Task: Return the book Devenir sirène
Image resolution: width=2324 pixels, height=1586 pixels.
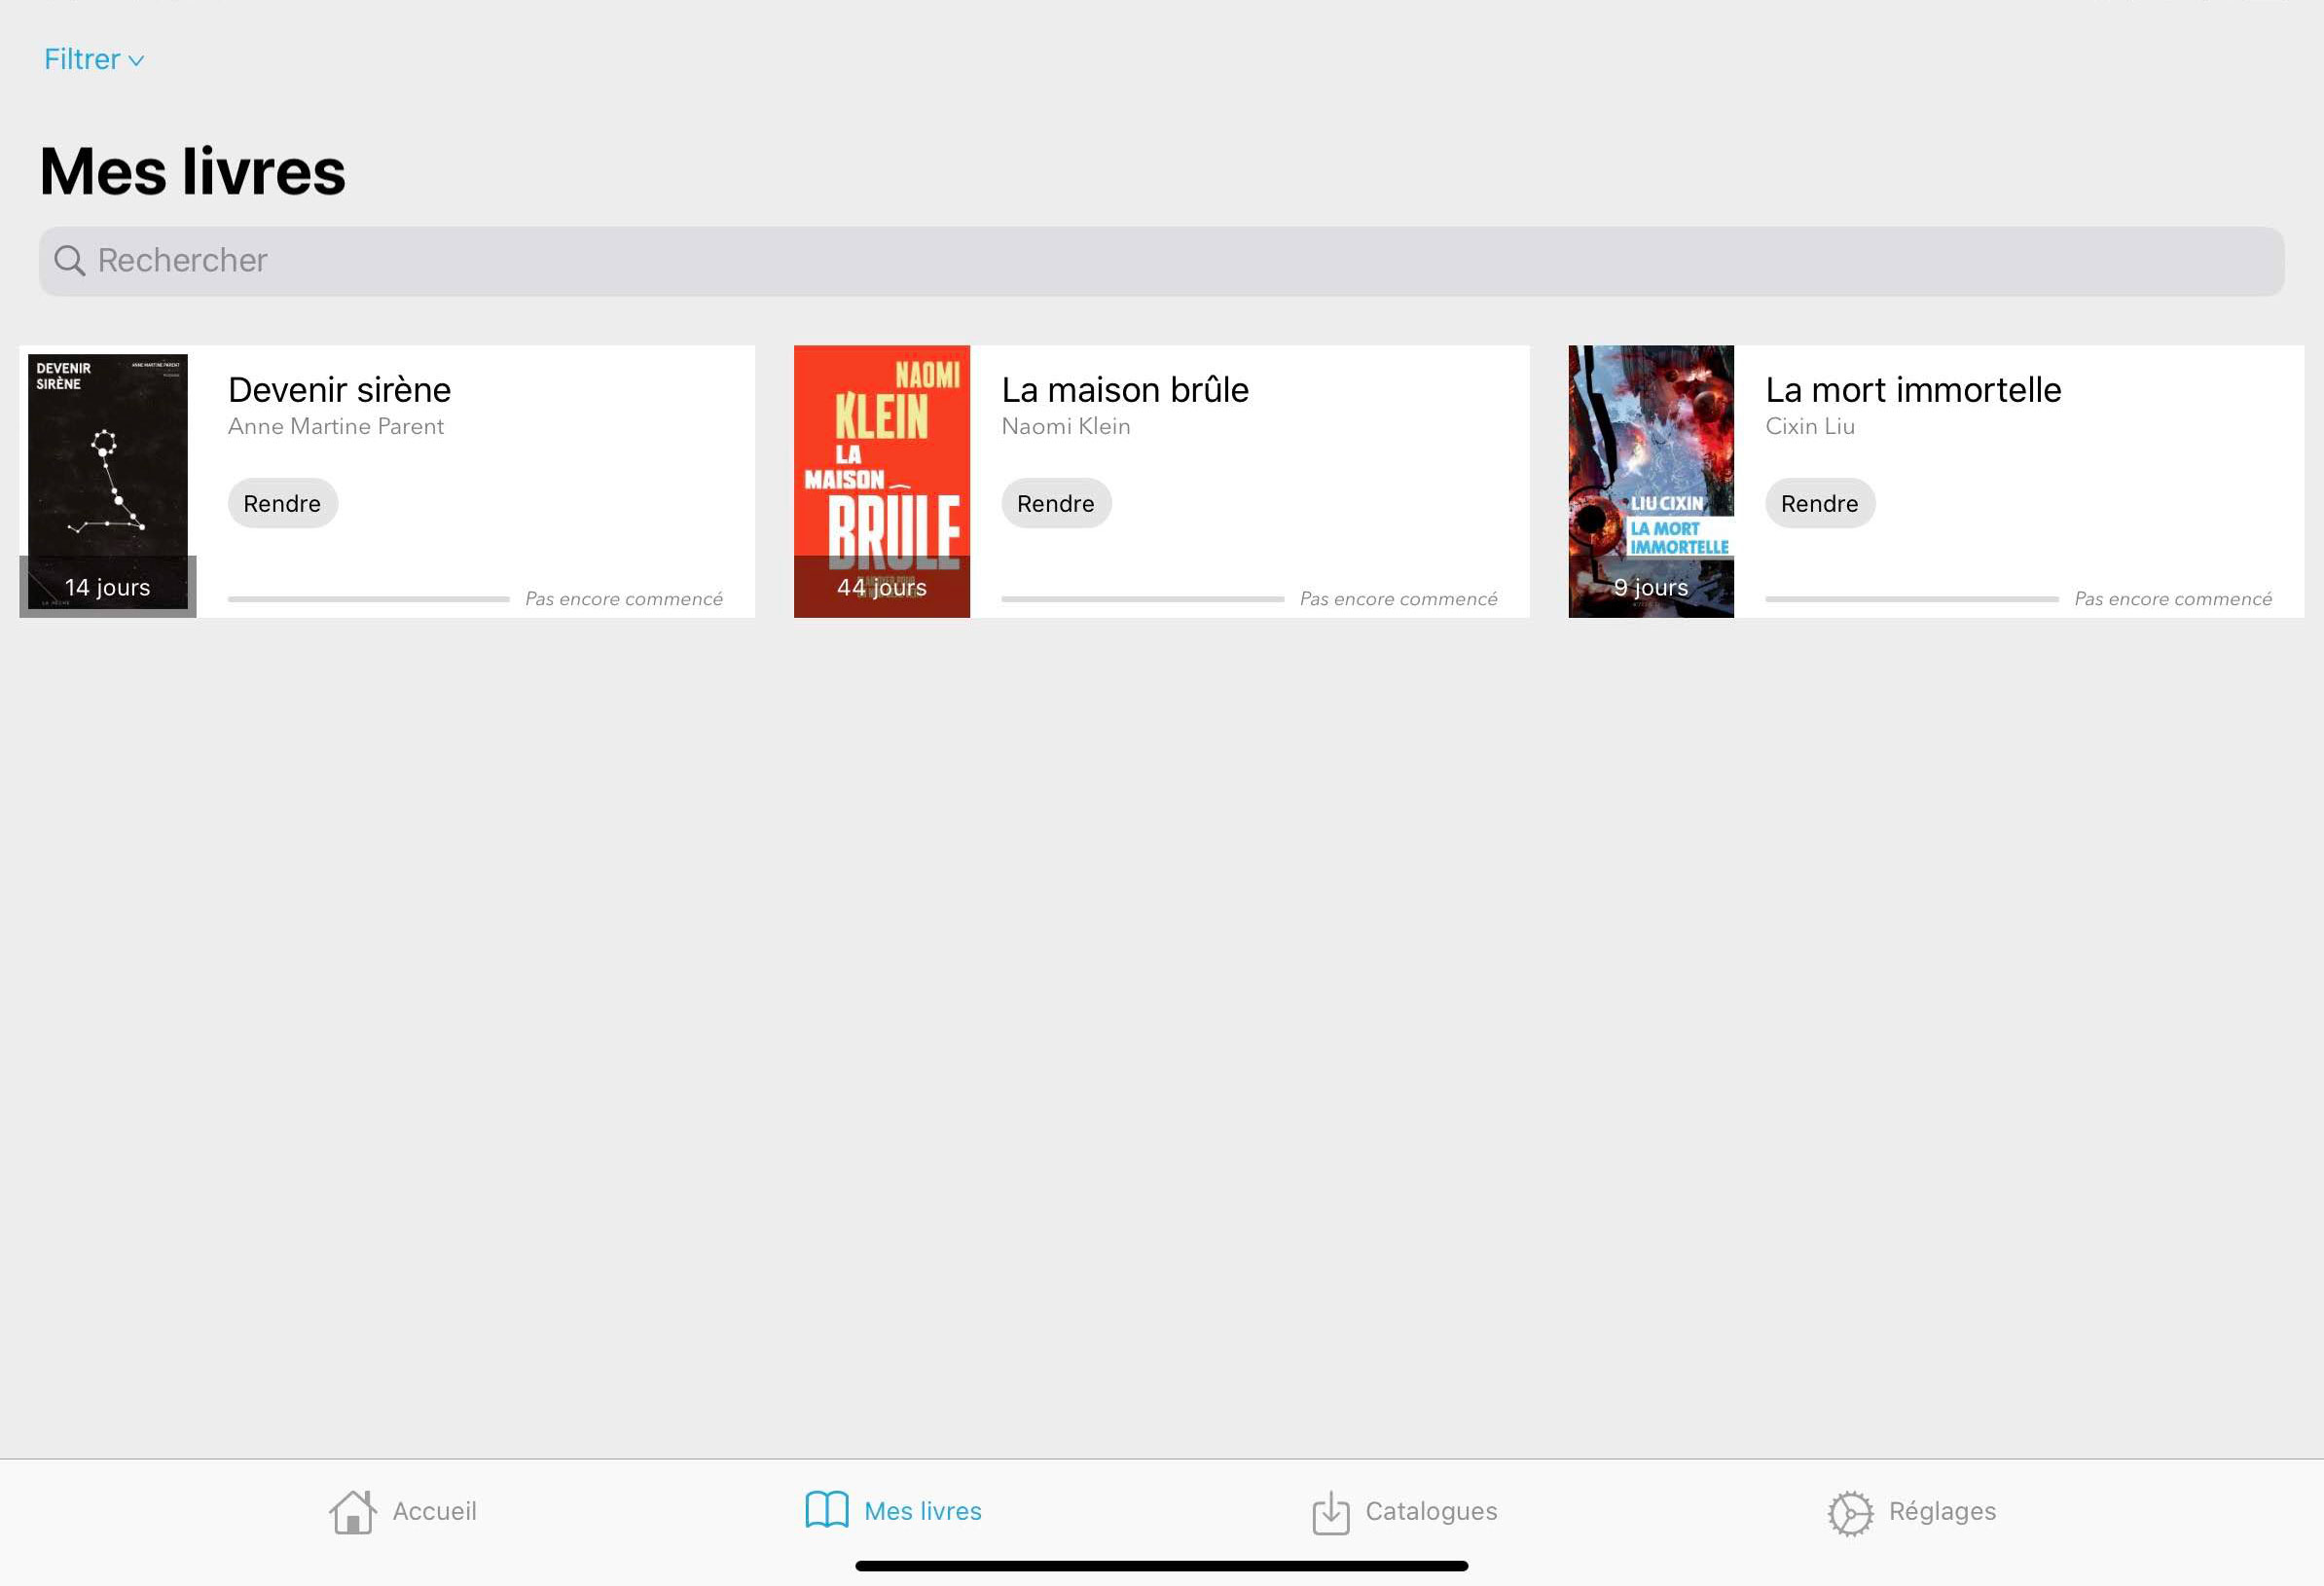Action: (282, 504)
